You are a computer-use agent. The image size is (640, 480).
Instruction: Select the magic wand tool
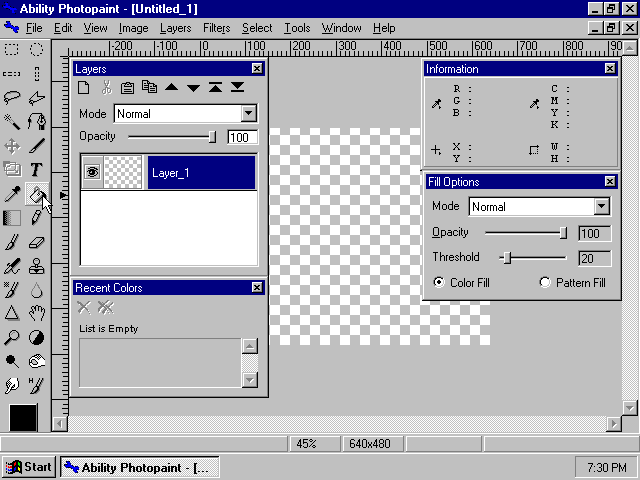12,121
